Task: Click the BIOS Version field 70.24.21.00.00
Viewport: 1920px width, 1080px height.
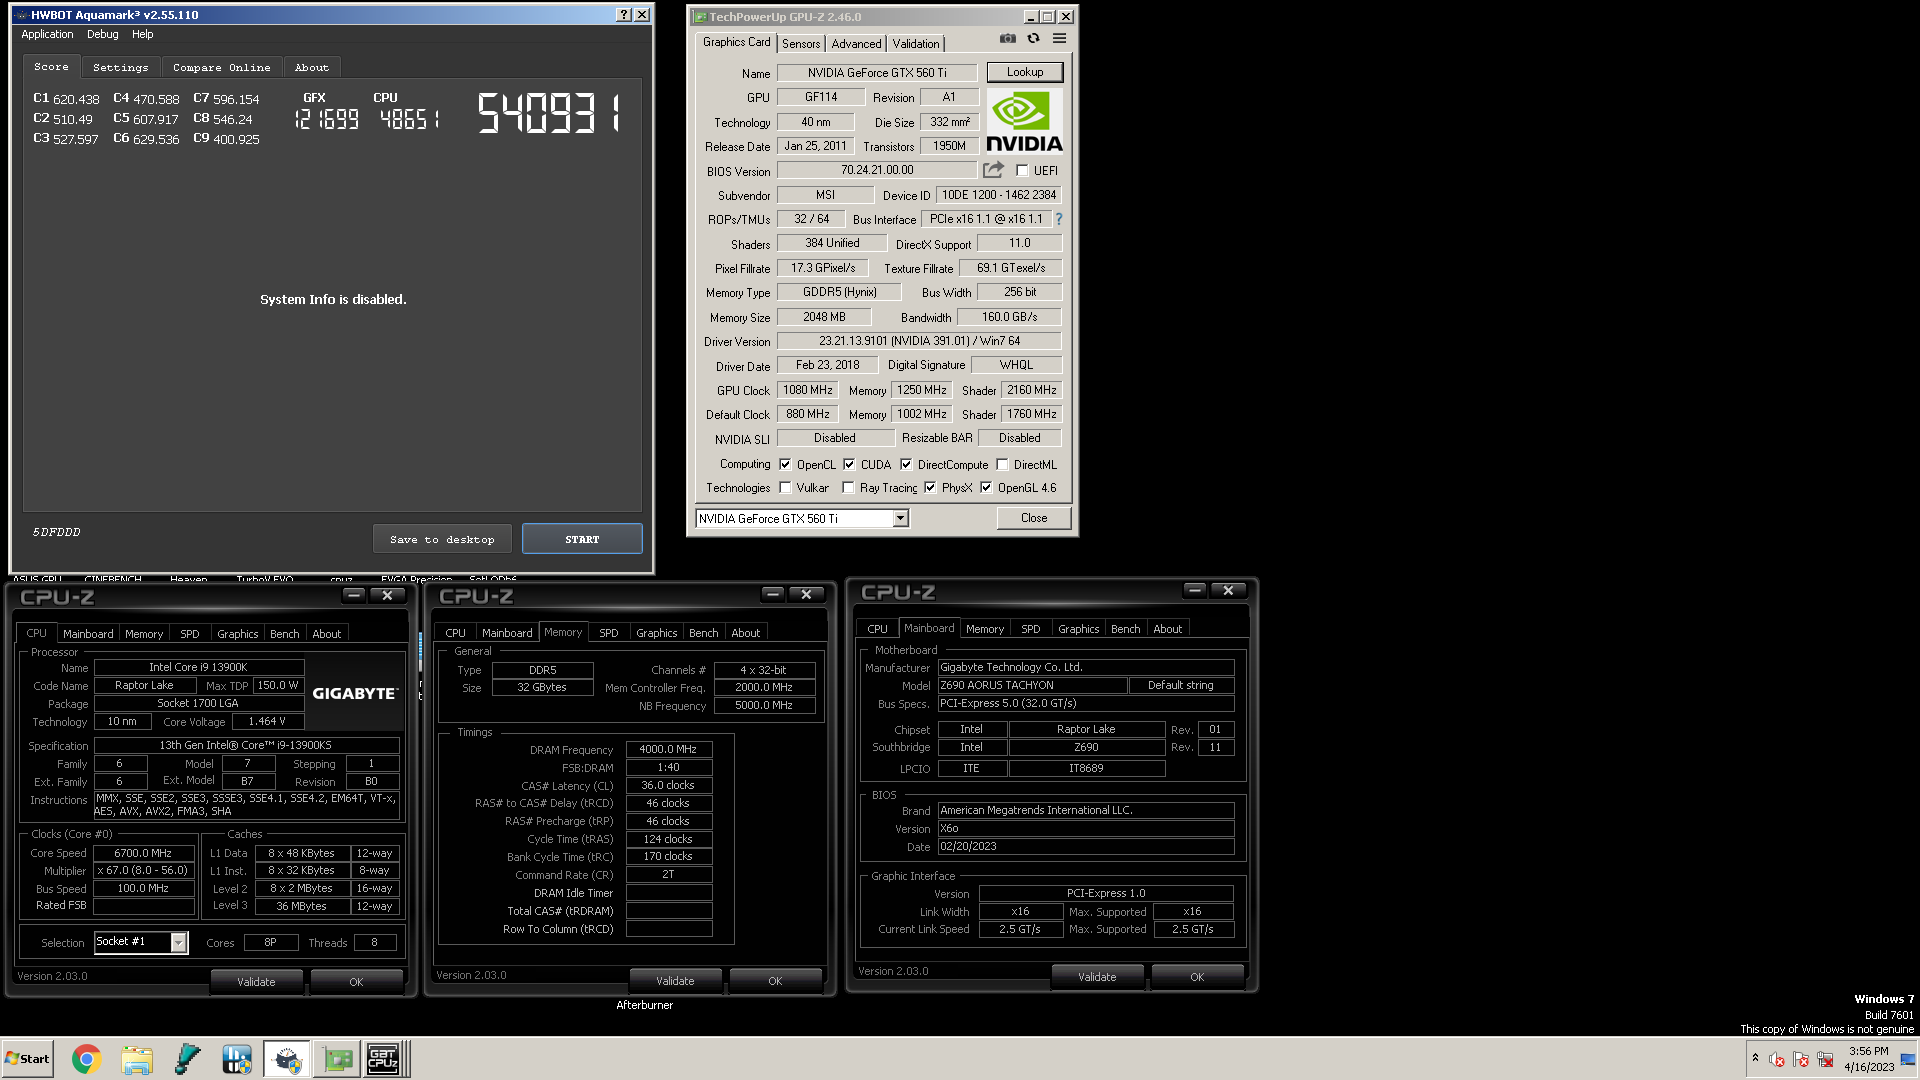Action: tap(877, 170)
